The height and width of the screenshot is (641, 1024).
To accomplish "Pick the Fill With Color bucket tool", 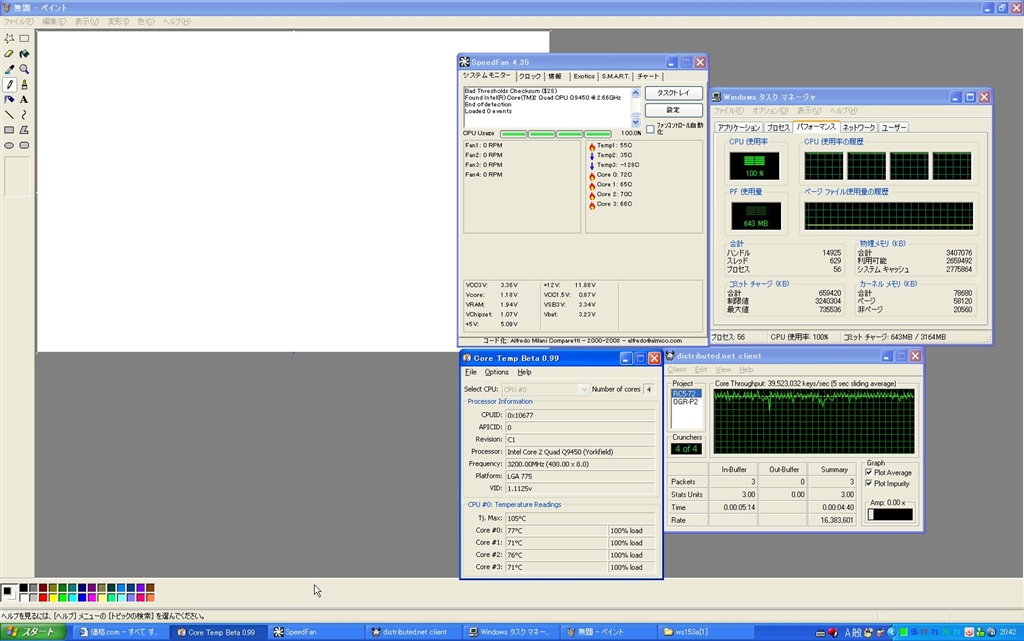I will [24, 54].
